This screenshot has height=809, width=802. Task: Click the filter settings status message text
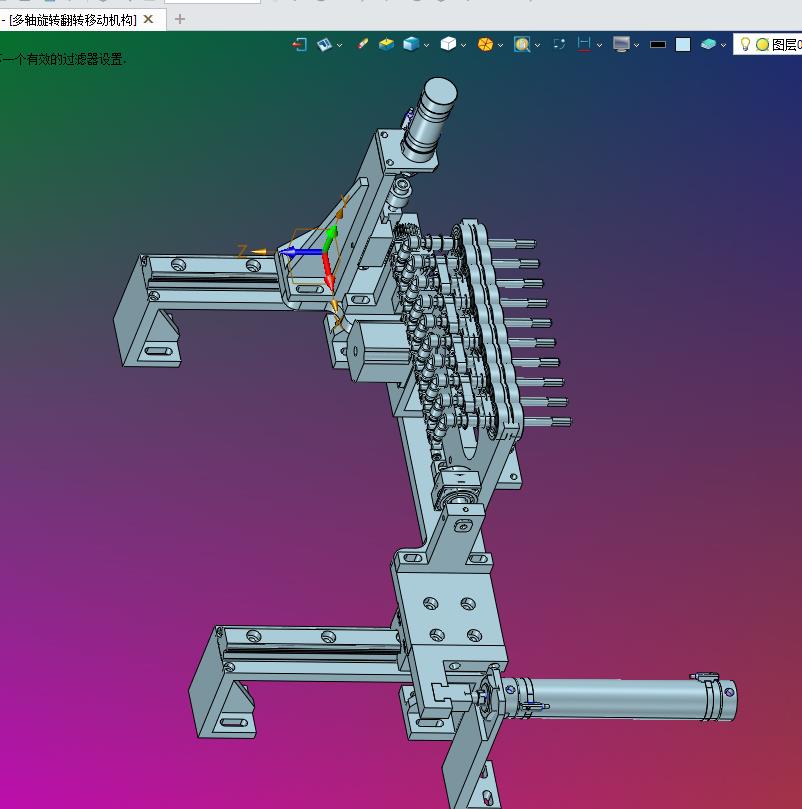63,60
